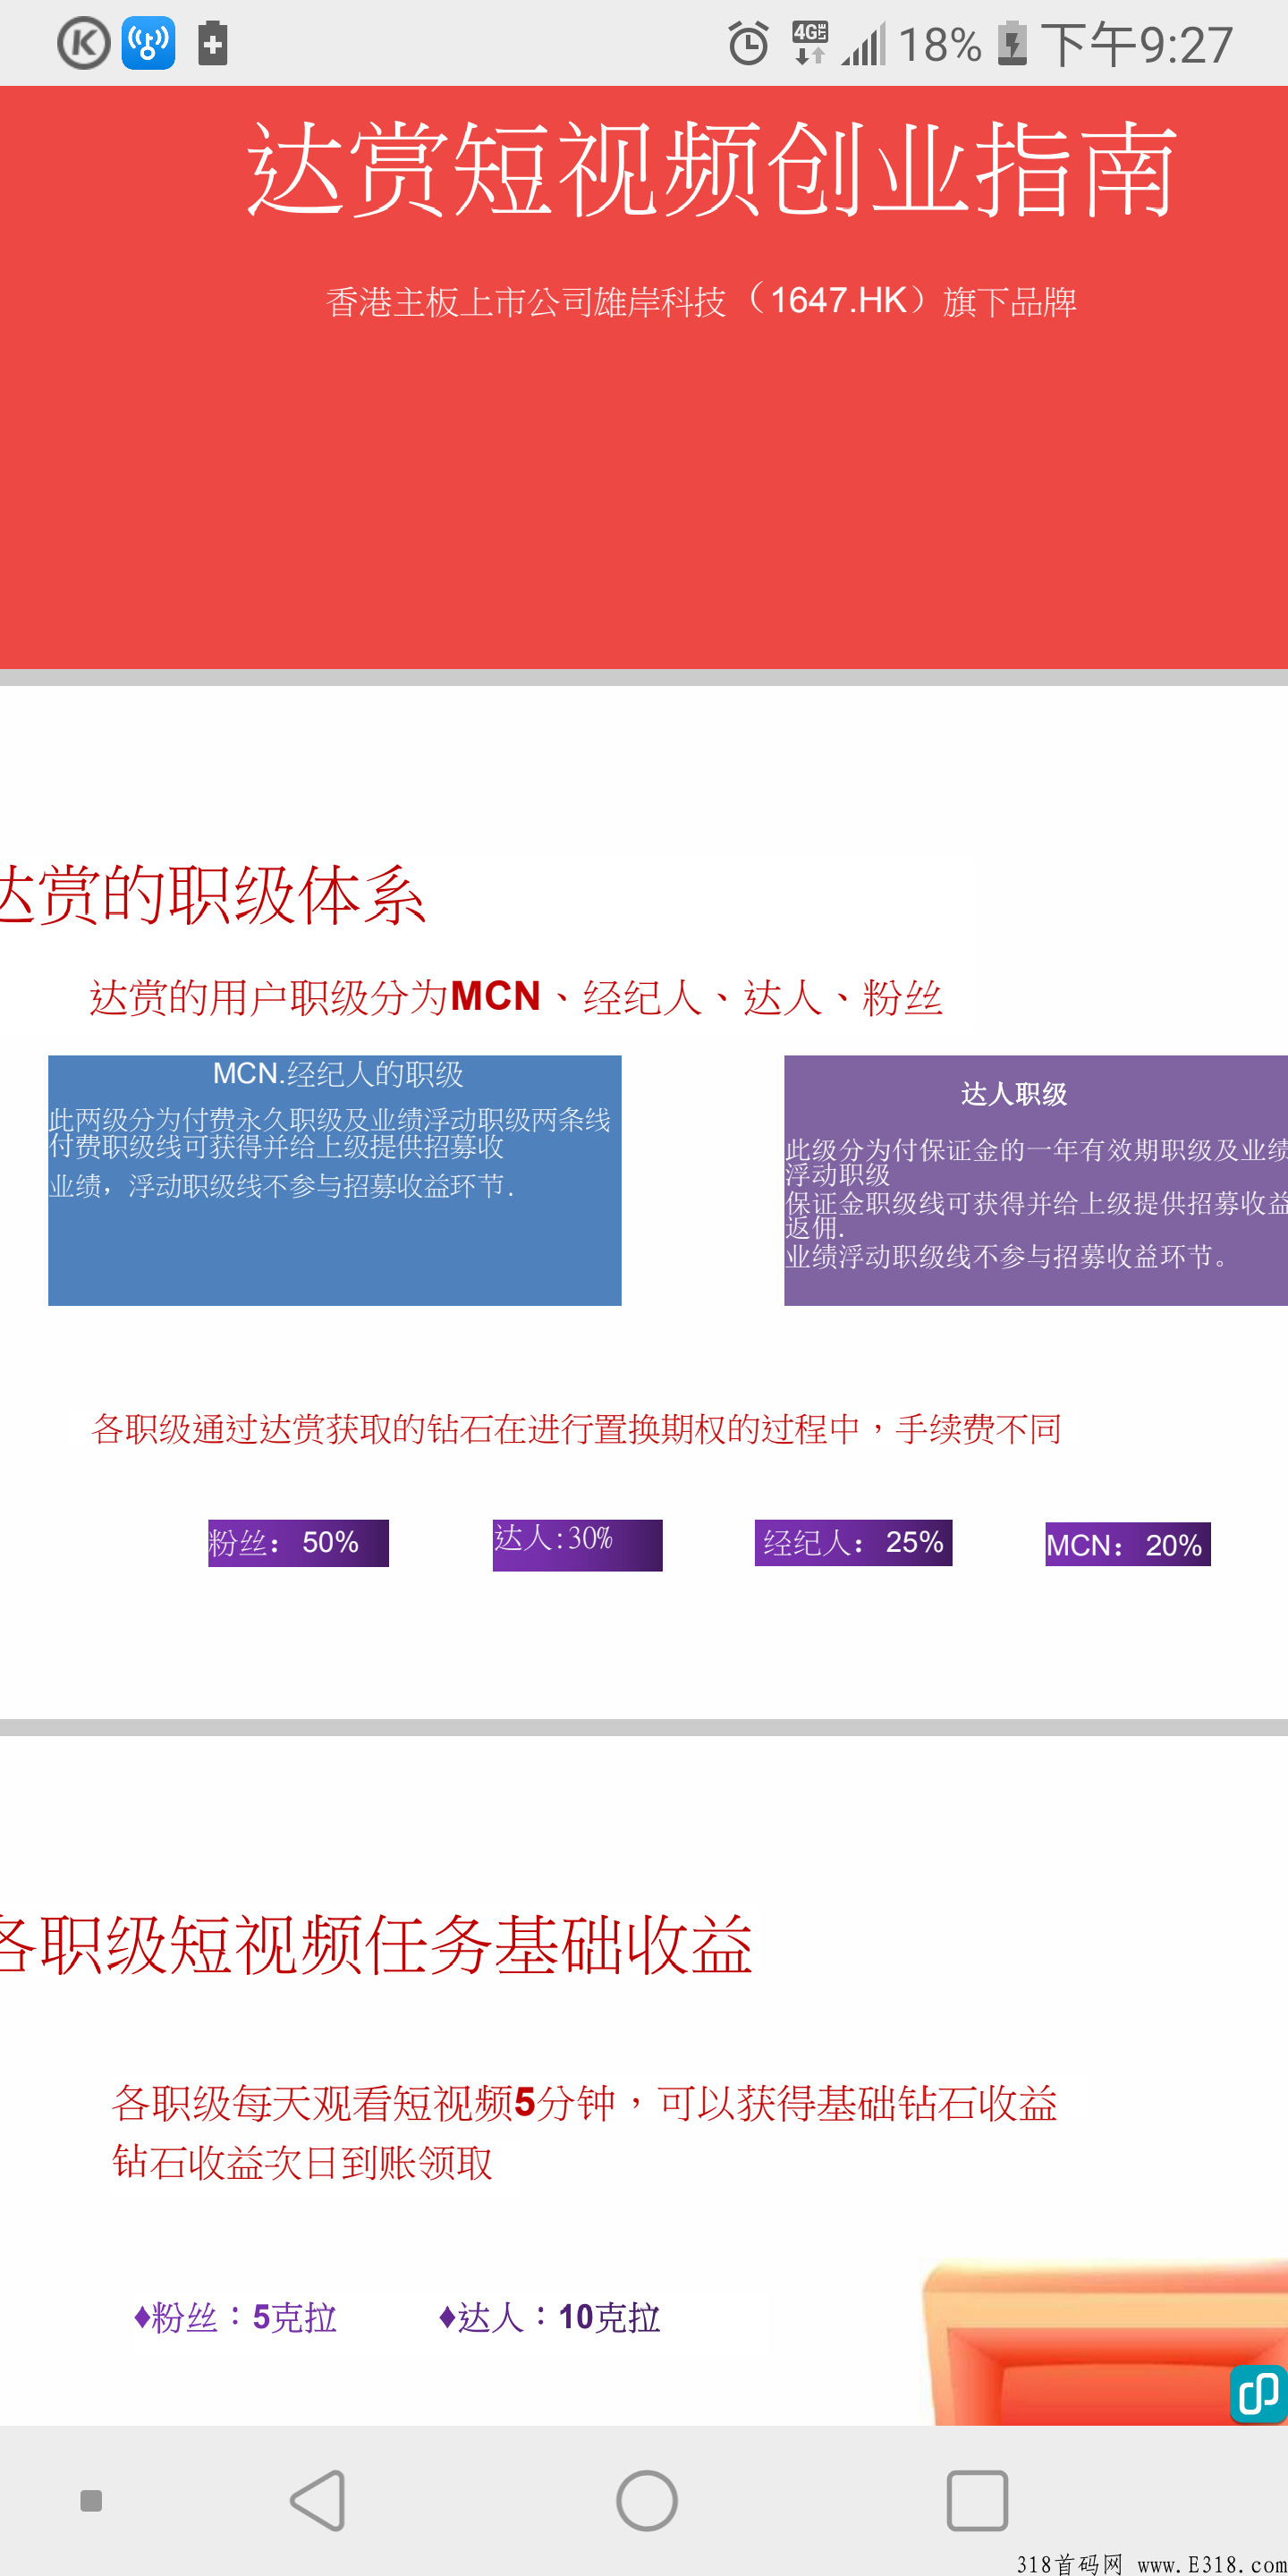Tap the small dot nav bar toggle

91,2500
